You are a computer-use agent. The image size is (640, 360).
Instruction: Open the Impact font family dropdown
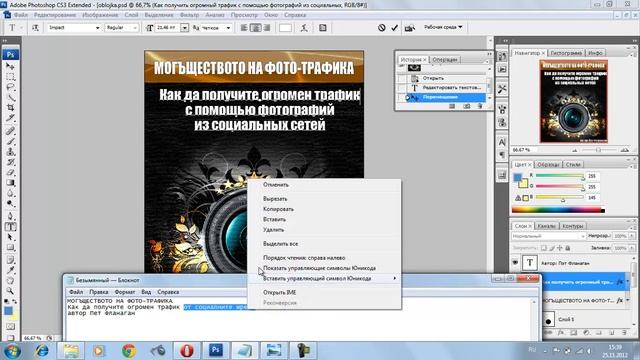[98, 28]
